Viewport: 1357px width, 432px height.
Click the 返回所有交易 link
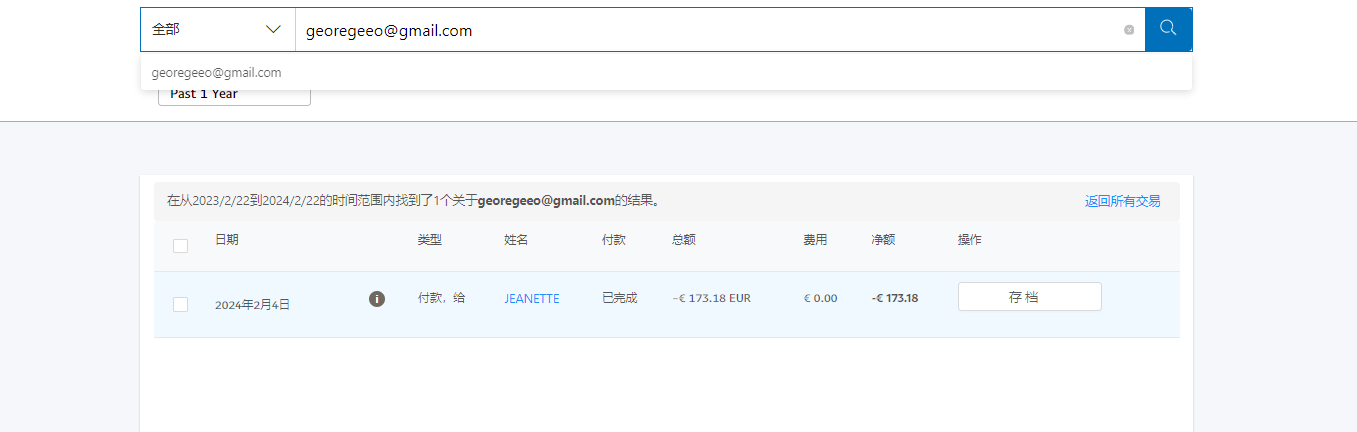pos(1122,201)
